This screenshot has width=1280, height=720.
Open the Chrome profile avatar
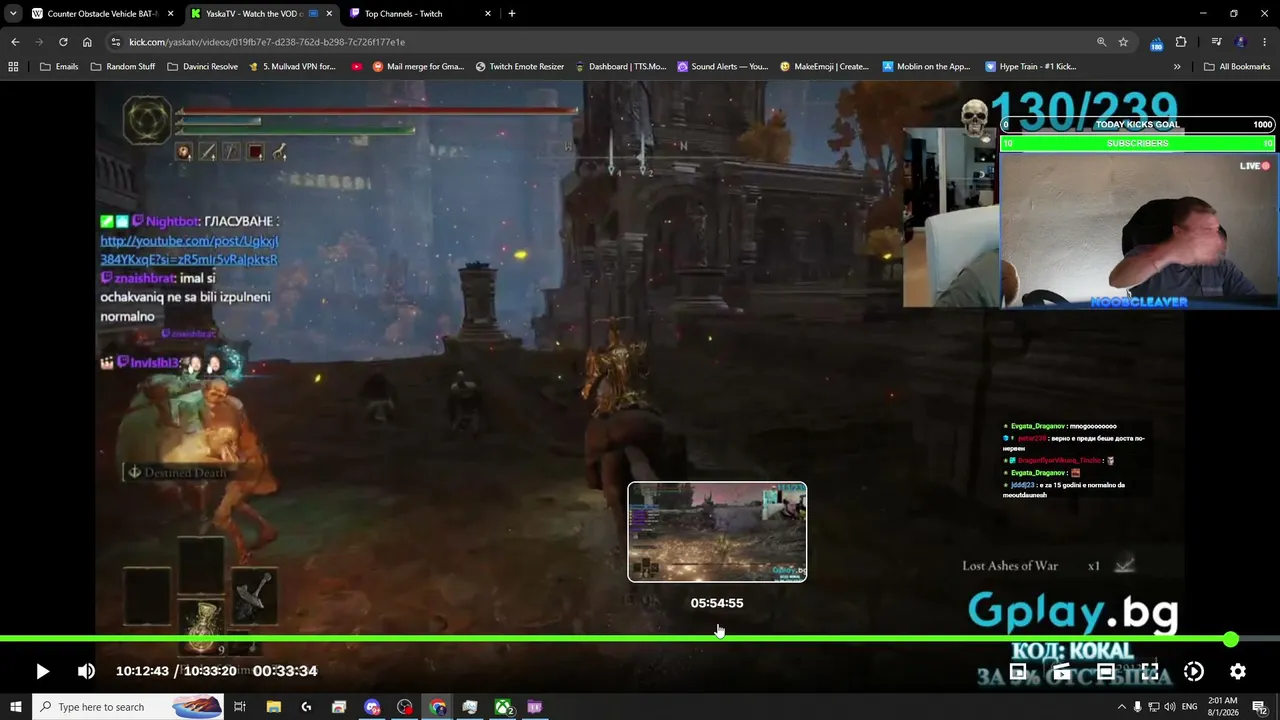tap(1241, 42)
